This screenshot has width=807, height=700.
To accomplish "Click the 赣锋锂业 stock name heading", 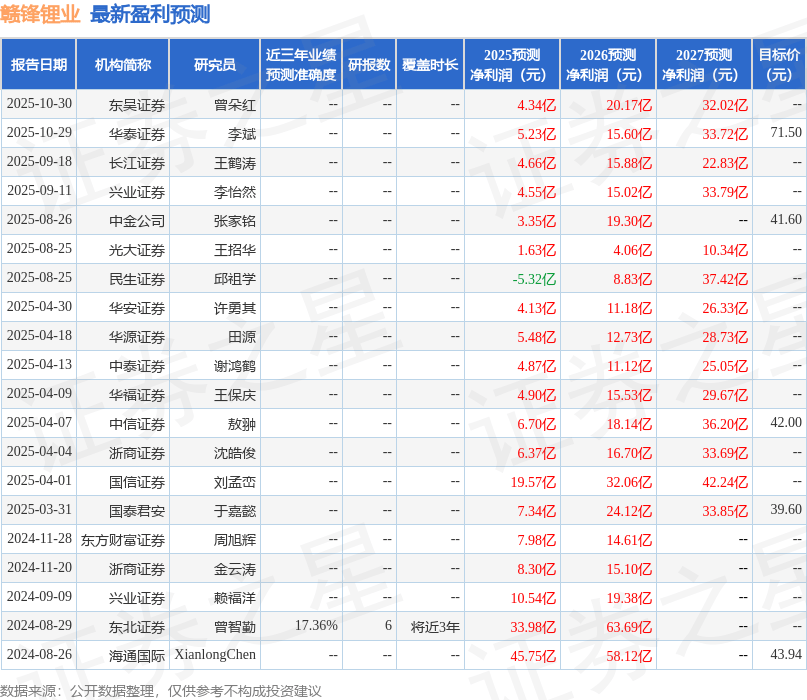I will click(x=38, y=14).
